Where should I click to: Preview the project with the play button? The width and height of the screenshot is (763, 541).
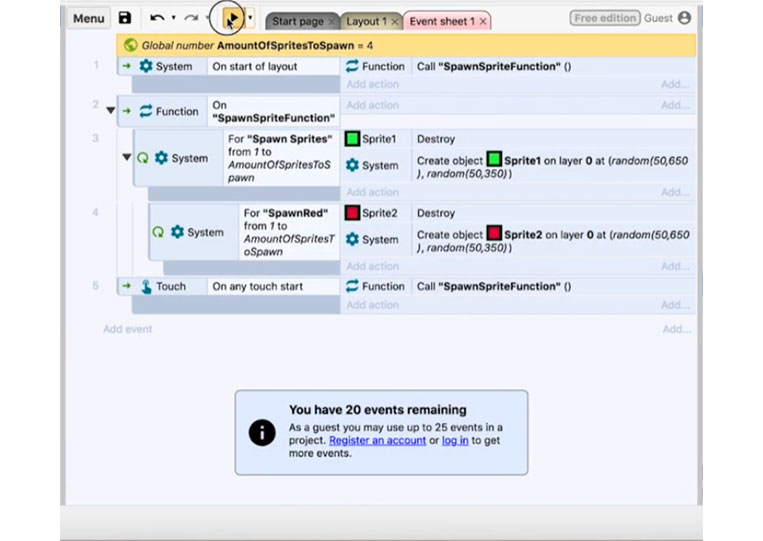coord(233,18)
